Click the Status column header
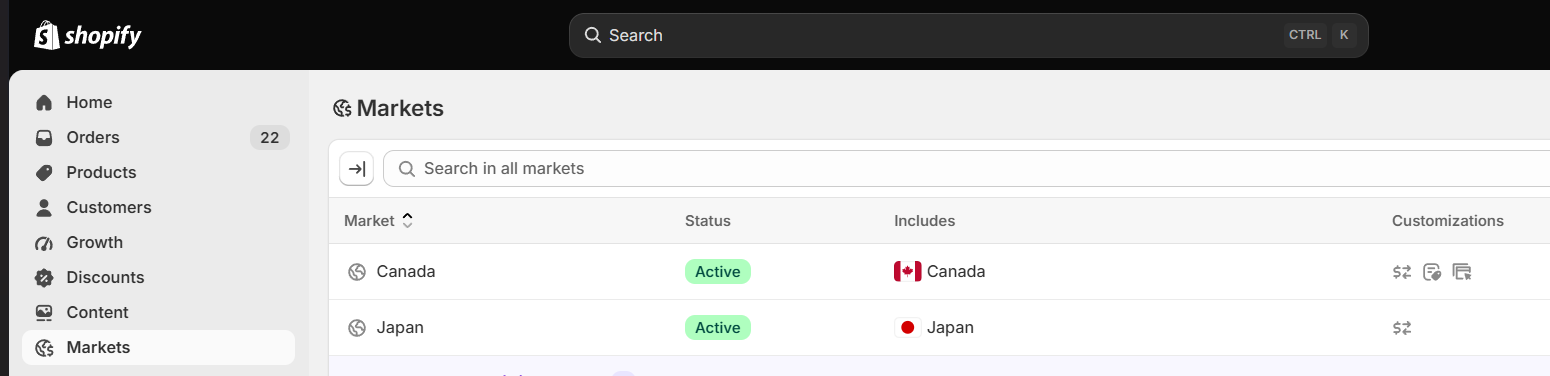This screenshot has height=376, width=1550. [708, 221]
